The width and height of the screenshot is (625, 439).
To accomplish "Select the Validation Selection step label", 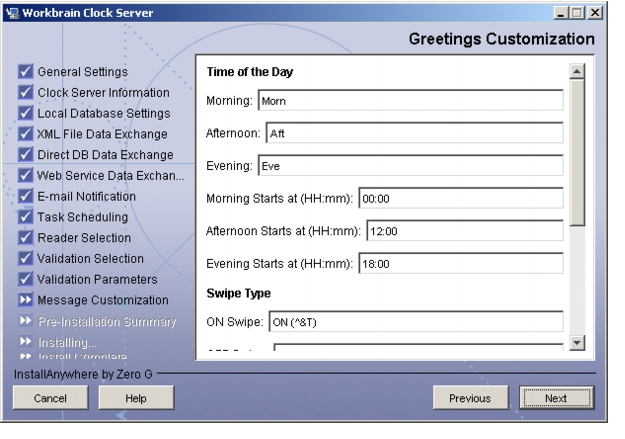I will coord(90,258).
